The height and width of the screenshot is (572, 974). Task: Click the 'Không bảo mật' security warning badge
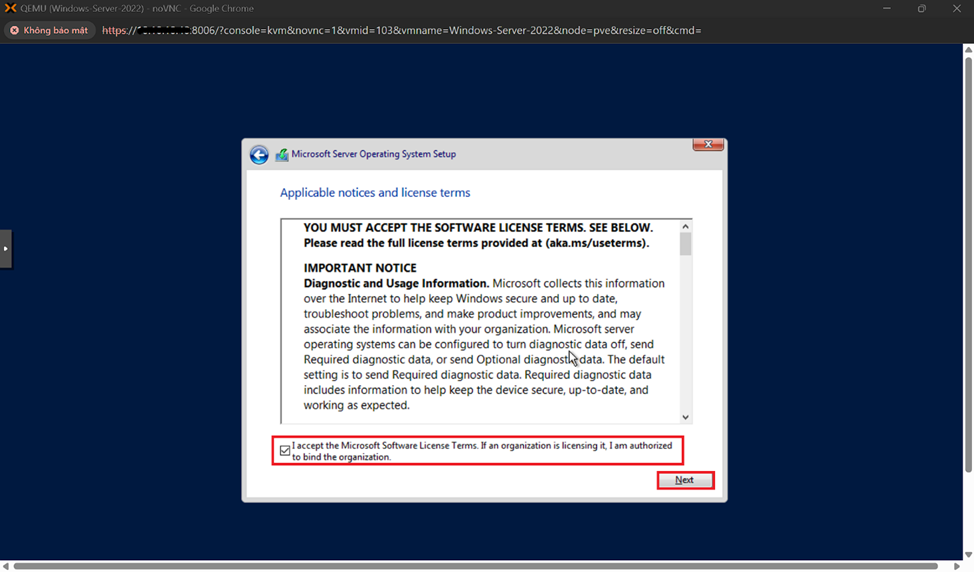pos(49,30)
